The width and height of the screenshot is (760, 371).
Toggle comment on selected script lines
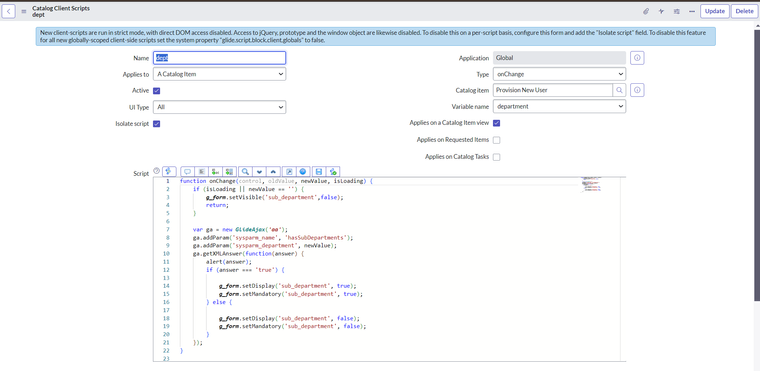click(x=188, y=172)
